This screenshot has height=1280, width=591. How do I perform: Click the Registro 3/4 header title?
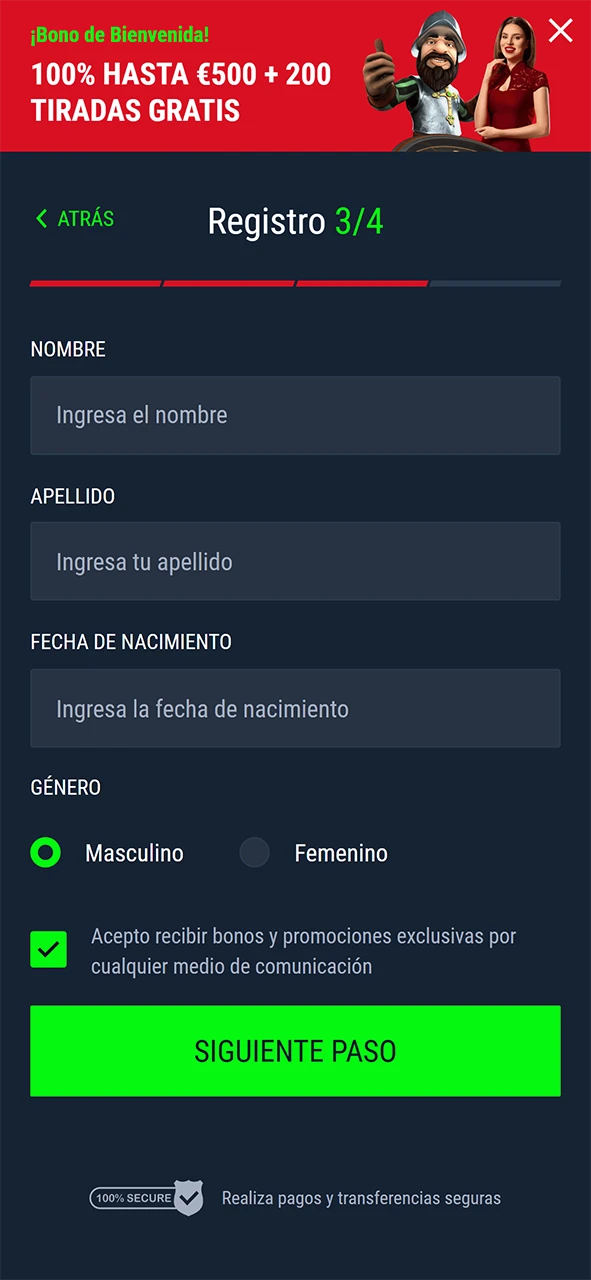tap(295, 220)
